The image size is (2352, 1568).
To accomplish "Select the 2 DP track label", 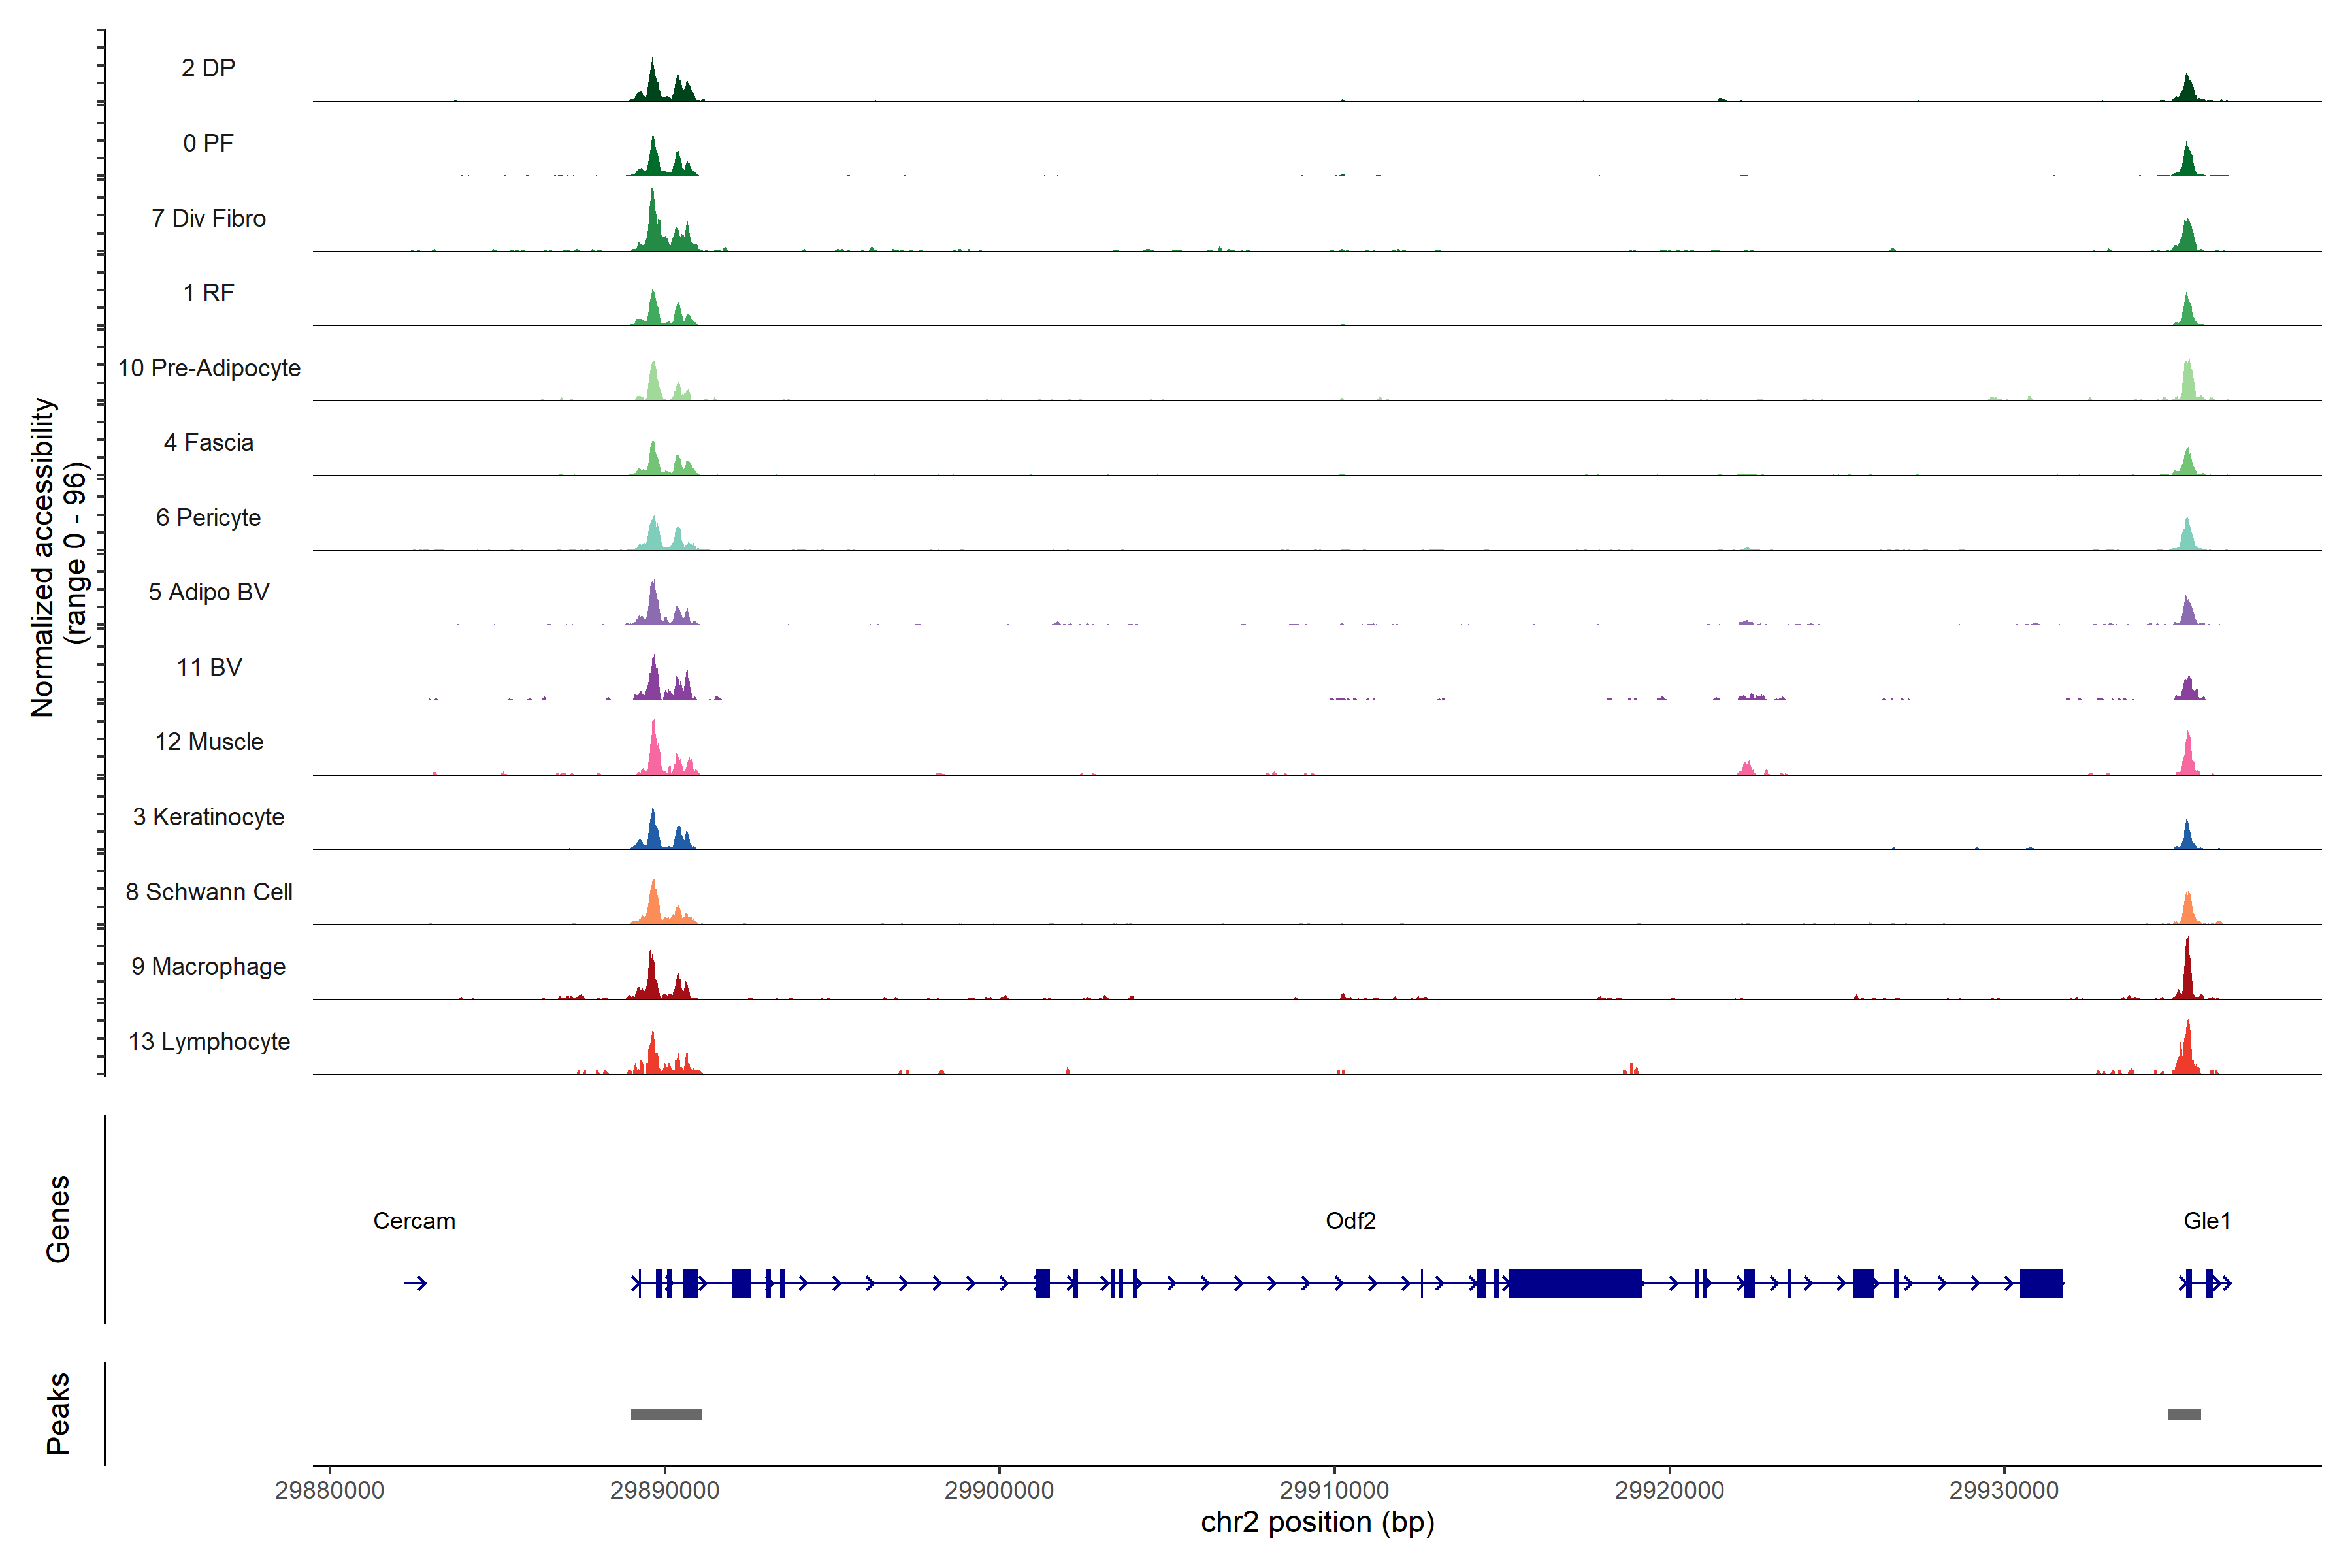I will click(208, 68).
